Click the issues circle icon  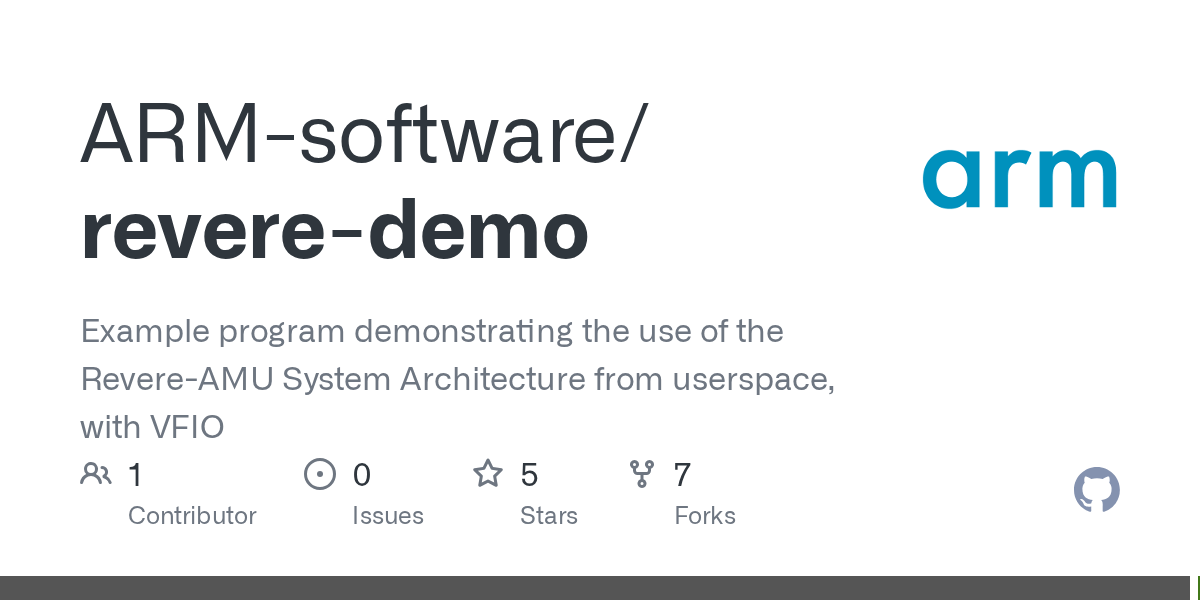(320, 473)
